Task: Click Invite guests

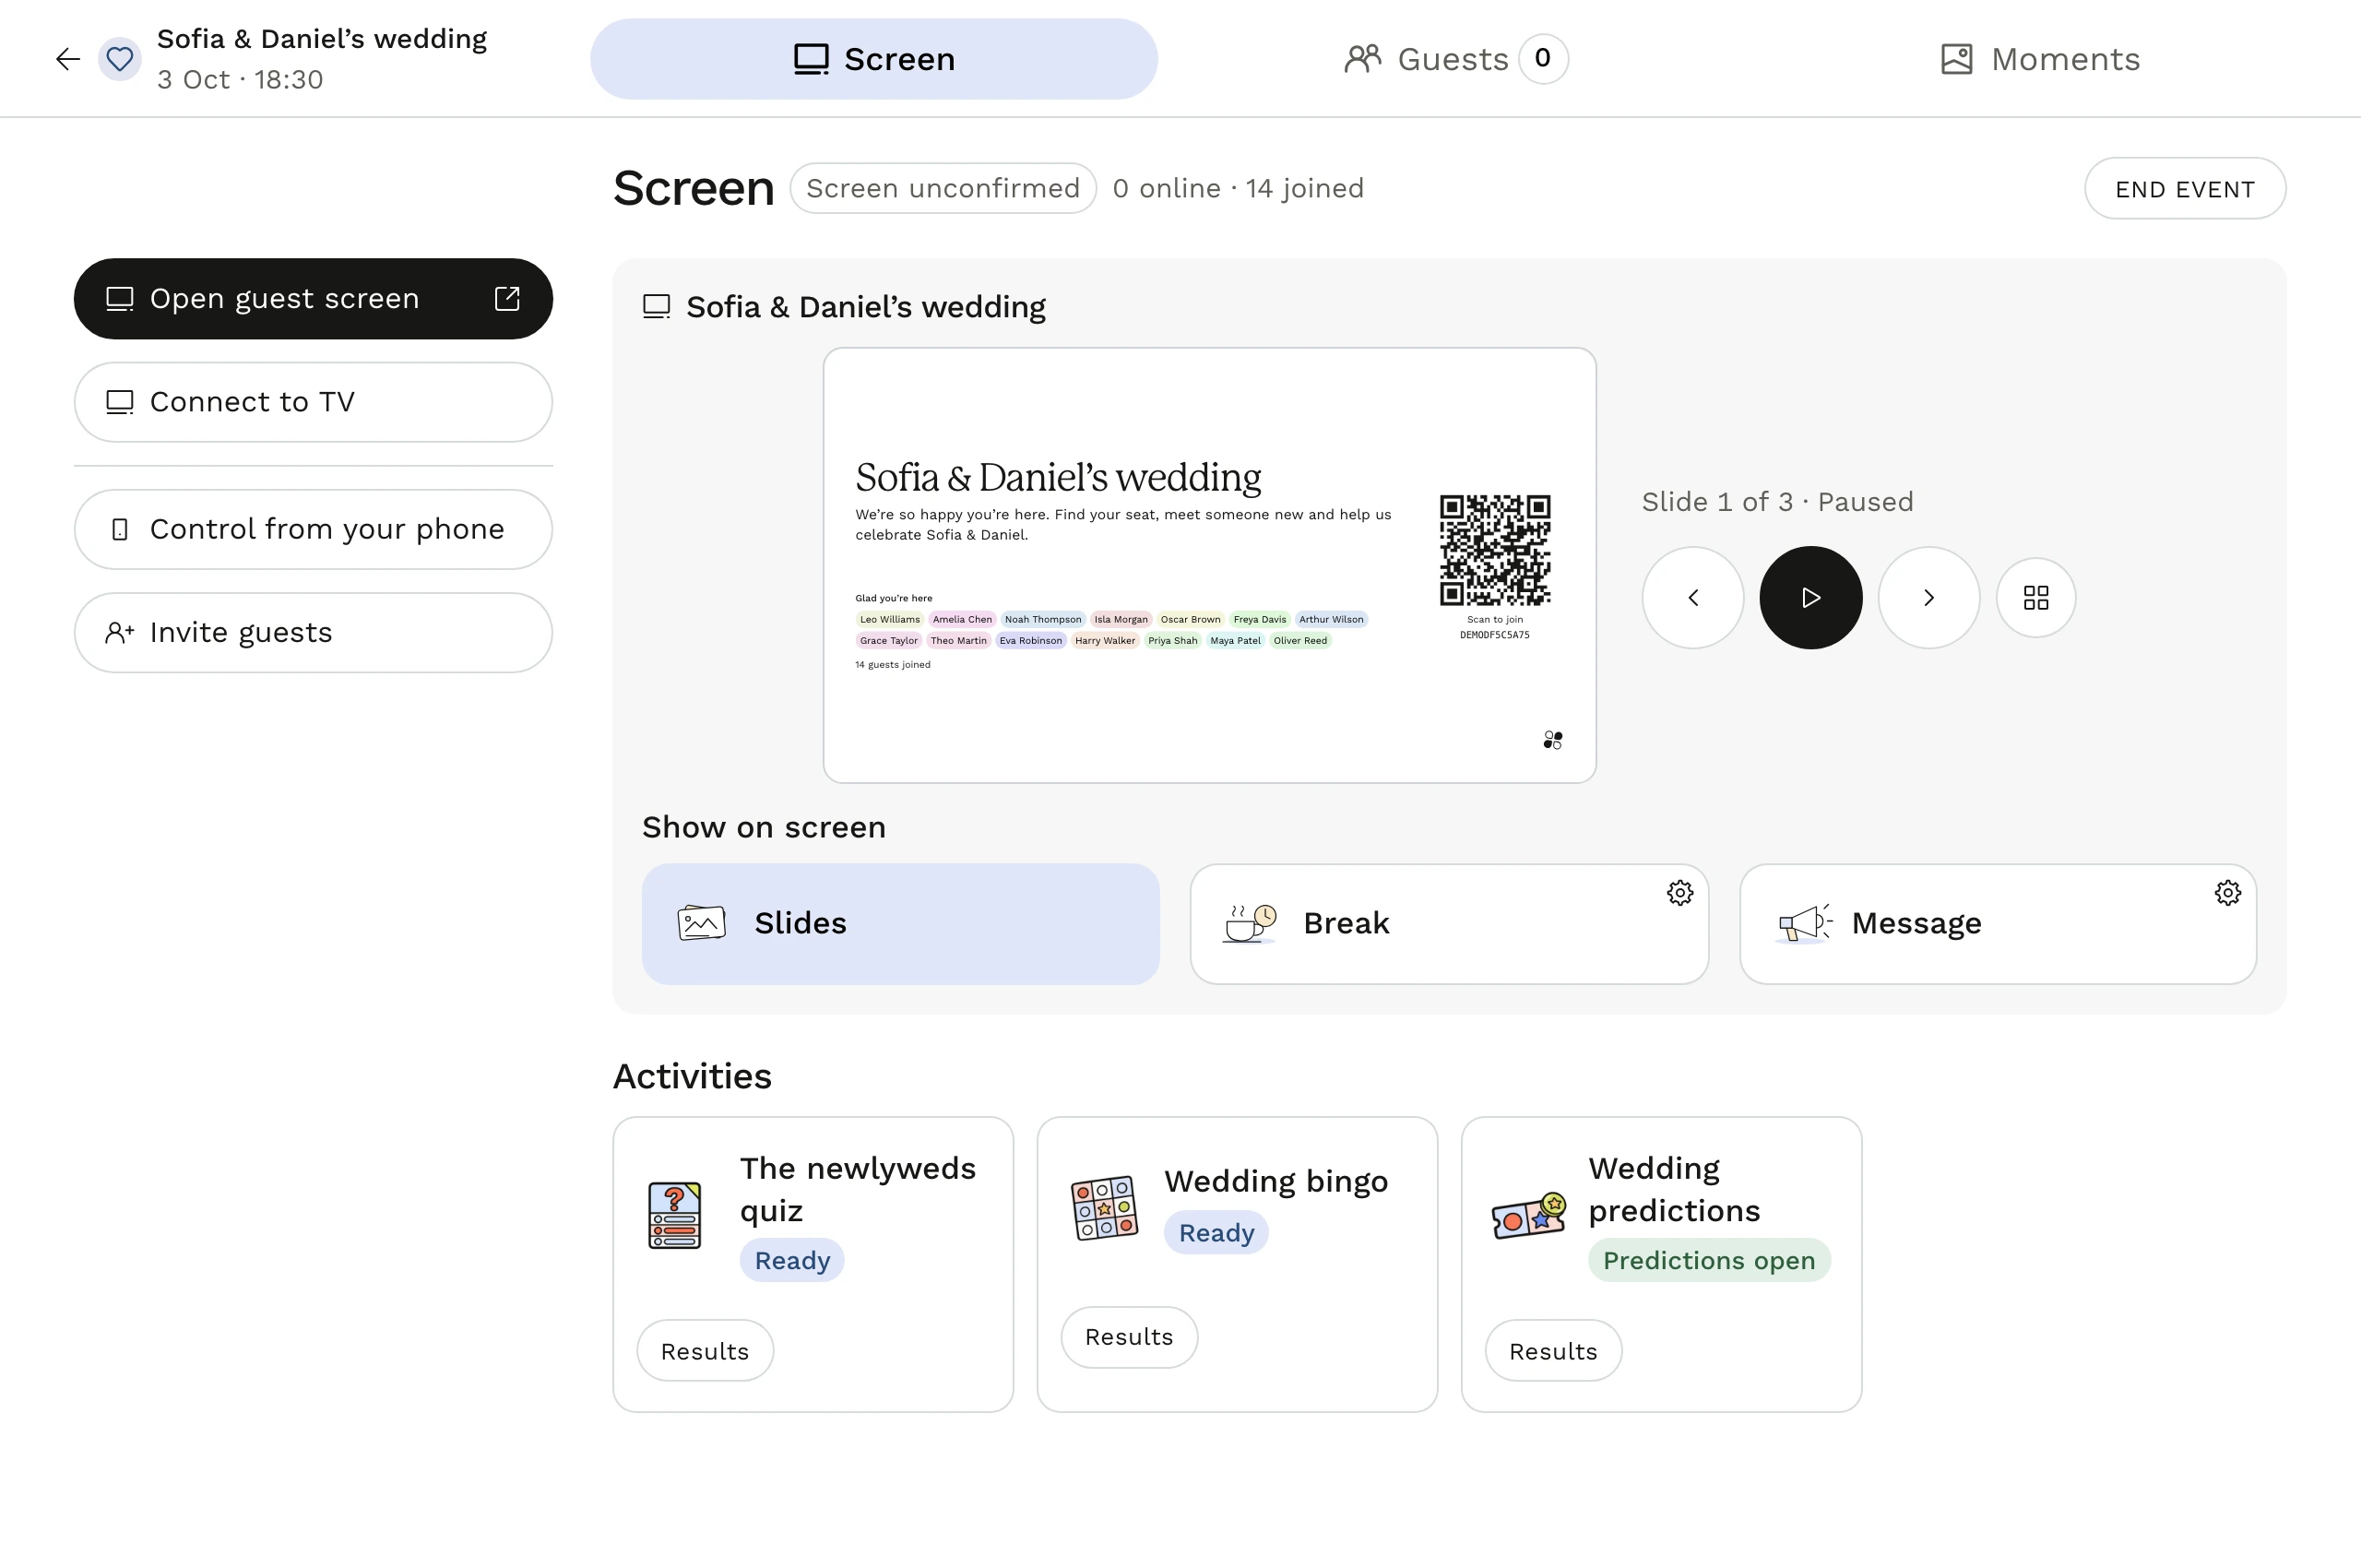Action: (x=313, y=633)
